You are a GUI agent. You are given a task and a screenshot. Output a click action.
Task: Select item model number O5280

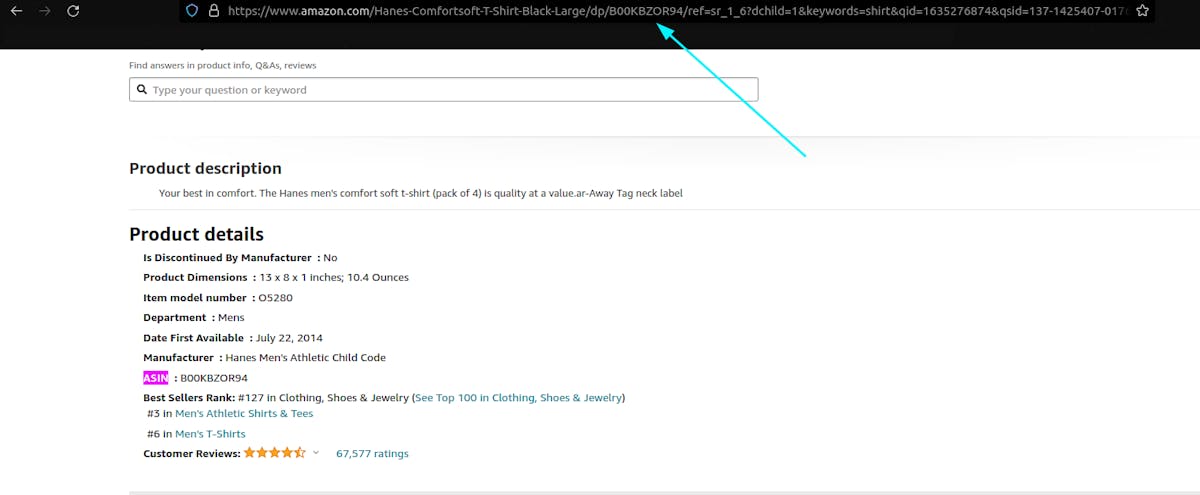click(275, 298)
